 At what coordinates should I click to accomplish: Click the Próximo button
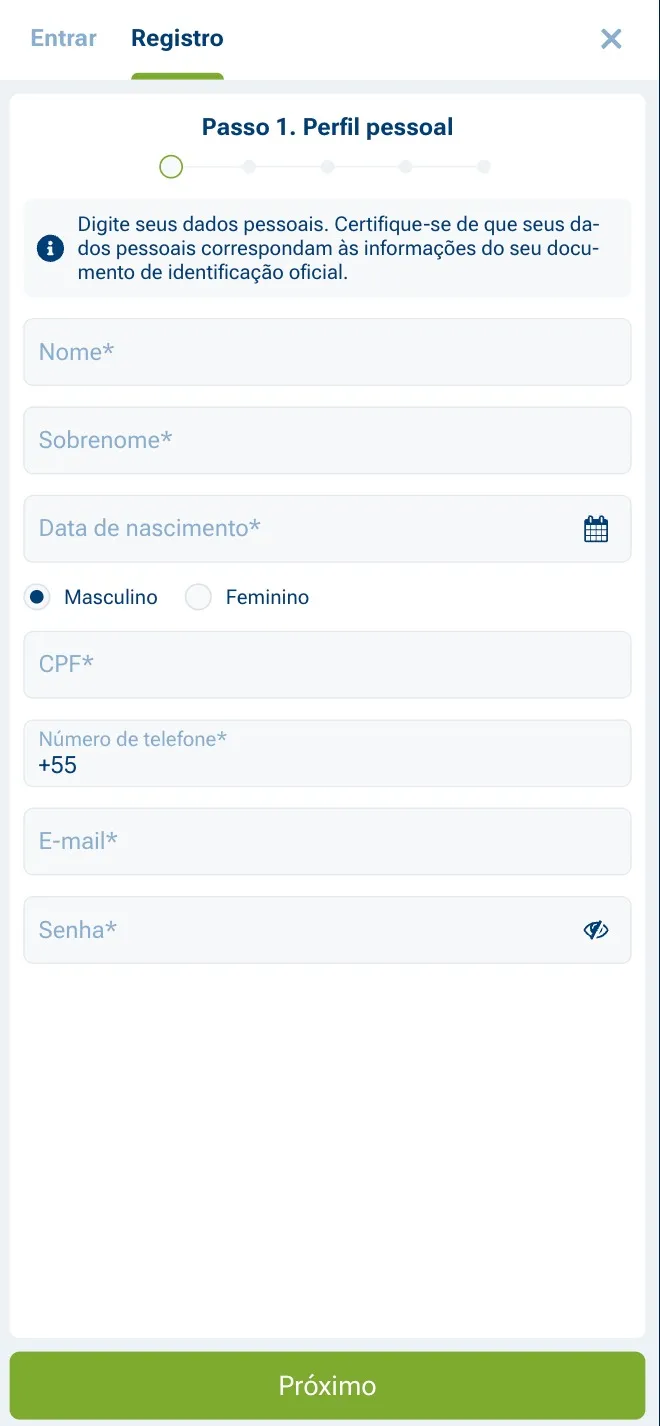tap(327, 1385)
